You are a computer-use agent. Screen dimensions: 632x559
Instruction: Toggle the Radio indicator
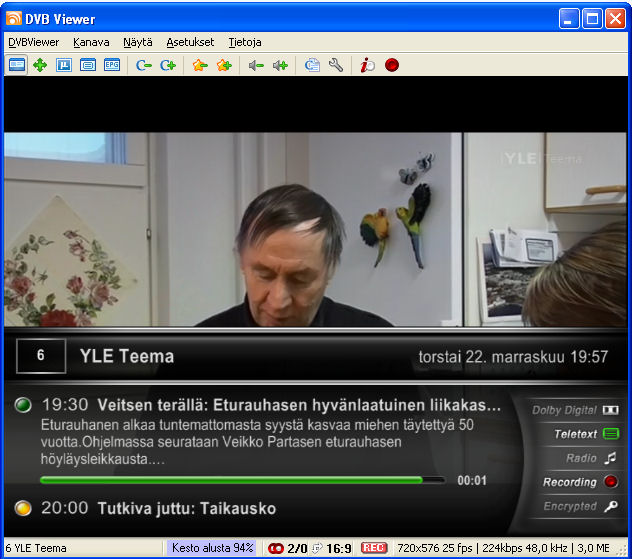[591, 458]
